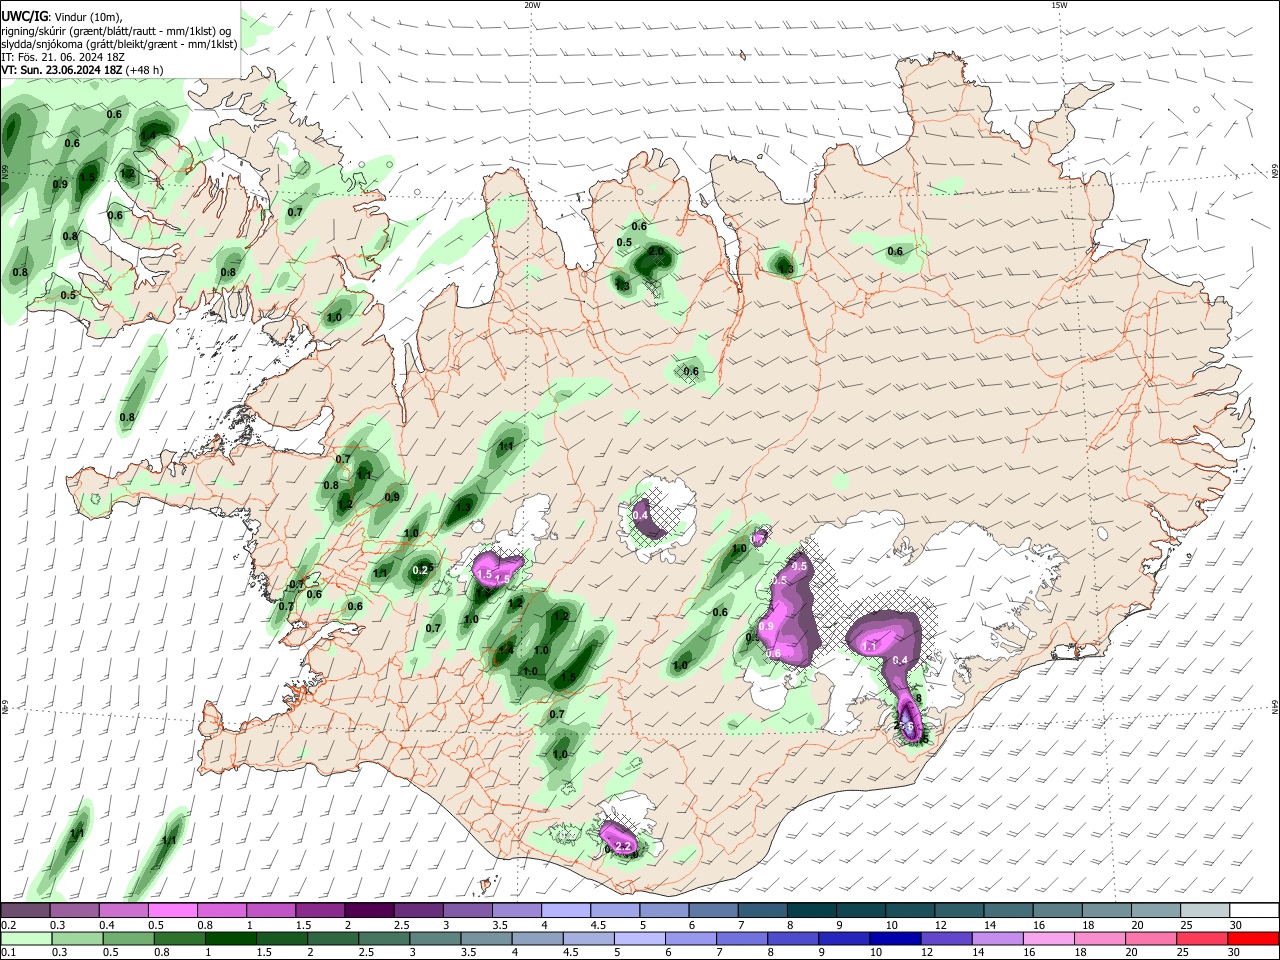Viewport: 1280px width, 960px height.
Task: Click the white '0.2' value on dark green patch
Action: click(x=421, y=570)
